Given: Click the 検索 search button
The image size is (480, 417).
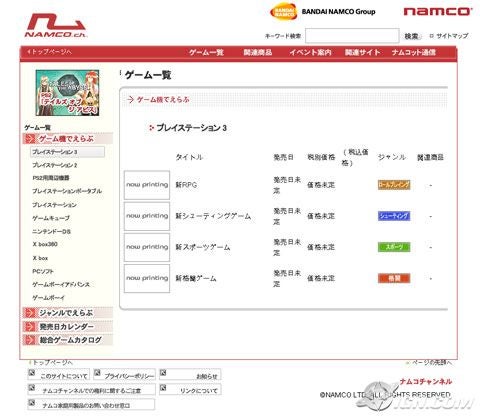Looking at the screenshot, I should 411,36.
